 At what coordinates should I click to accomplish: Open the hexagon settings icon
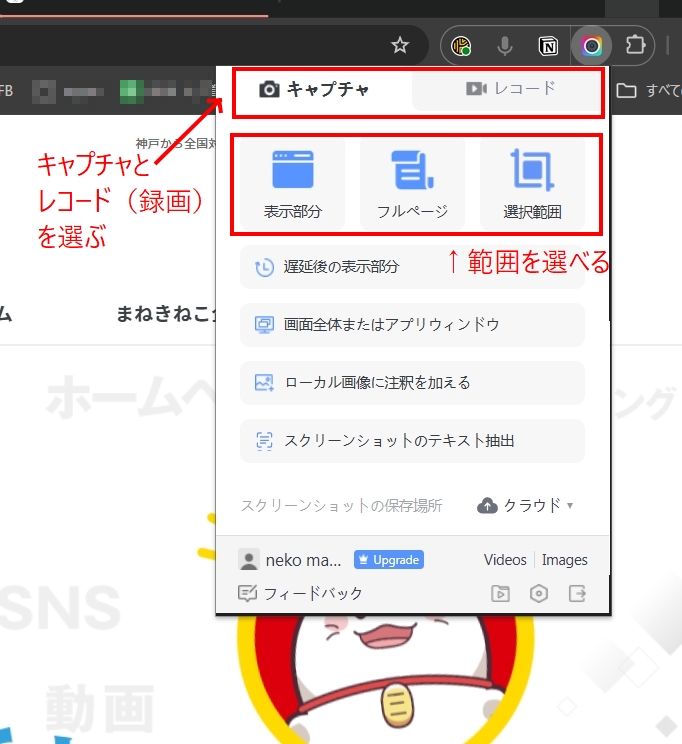(539, 594)
